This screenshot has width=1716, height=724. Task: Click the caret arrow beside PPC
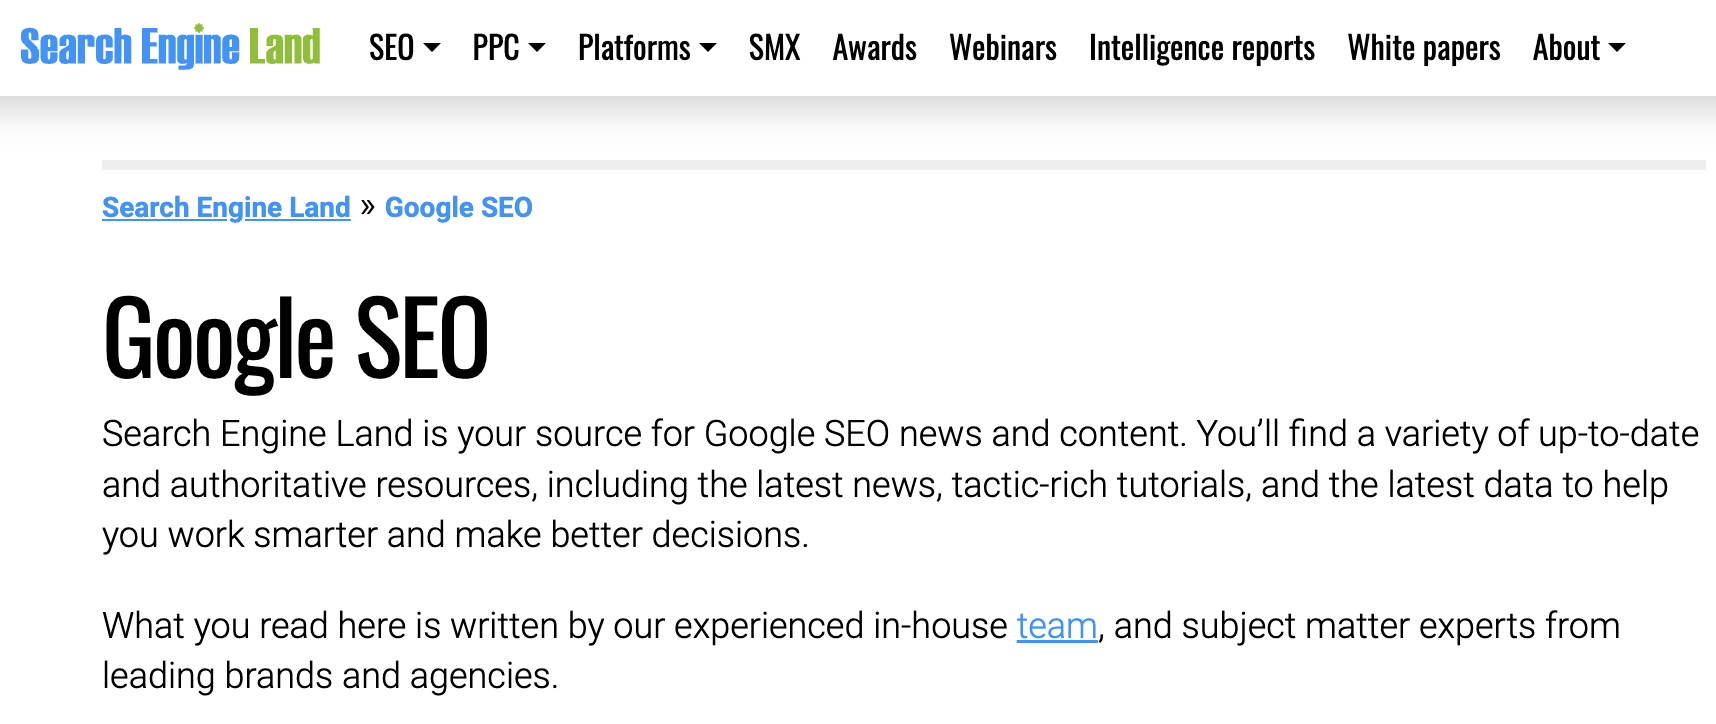(537, 48)
